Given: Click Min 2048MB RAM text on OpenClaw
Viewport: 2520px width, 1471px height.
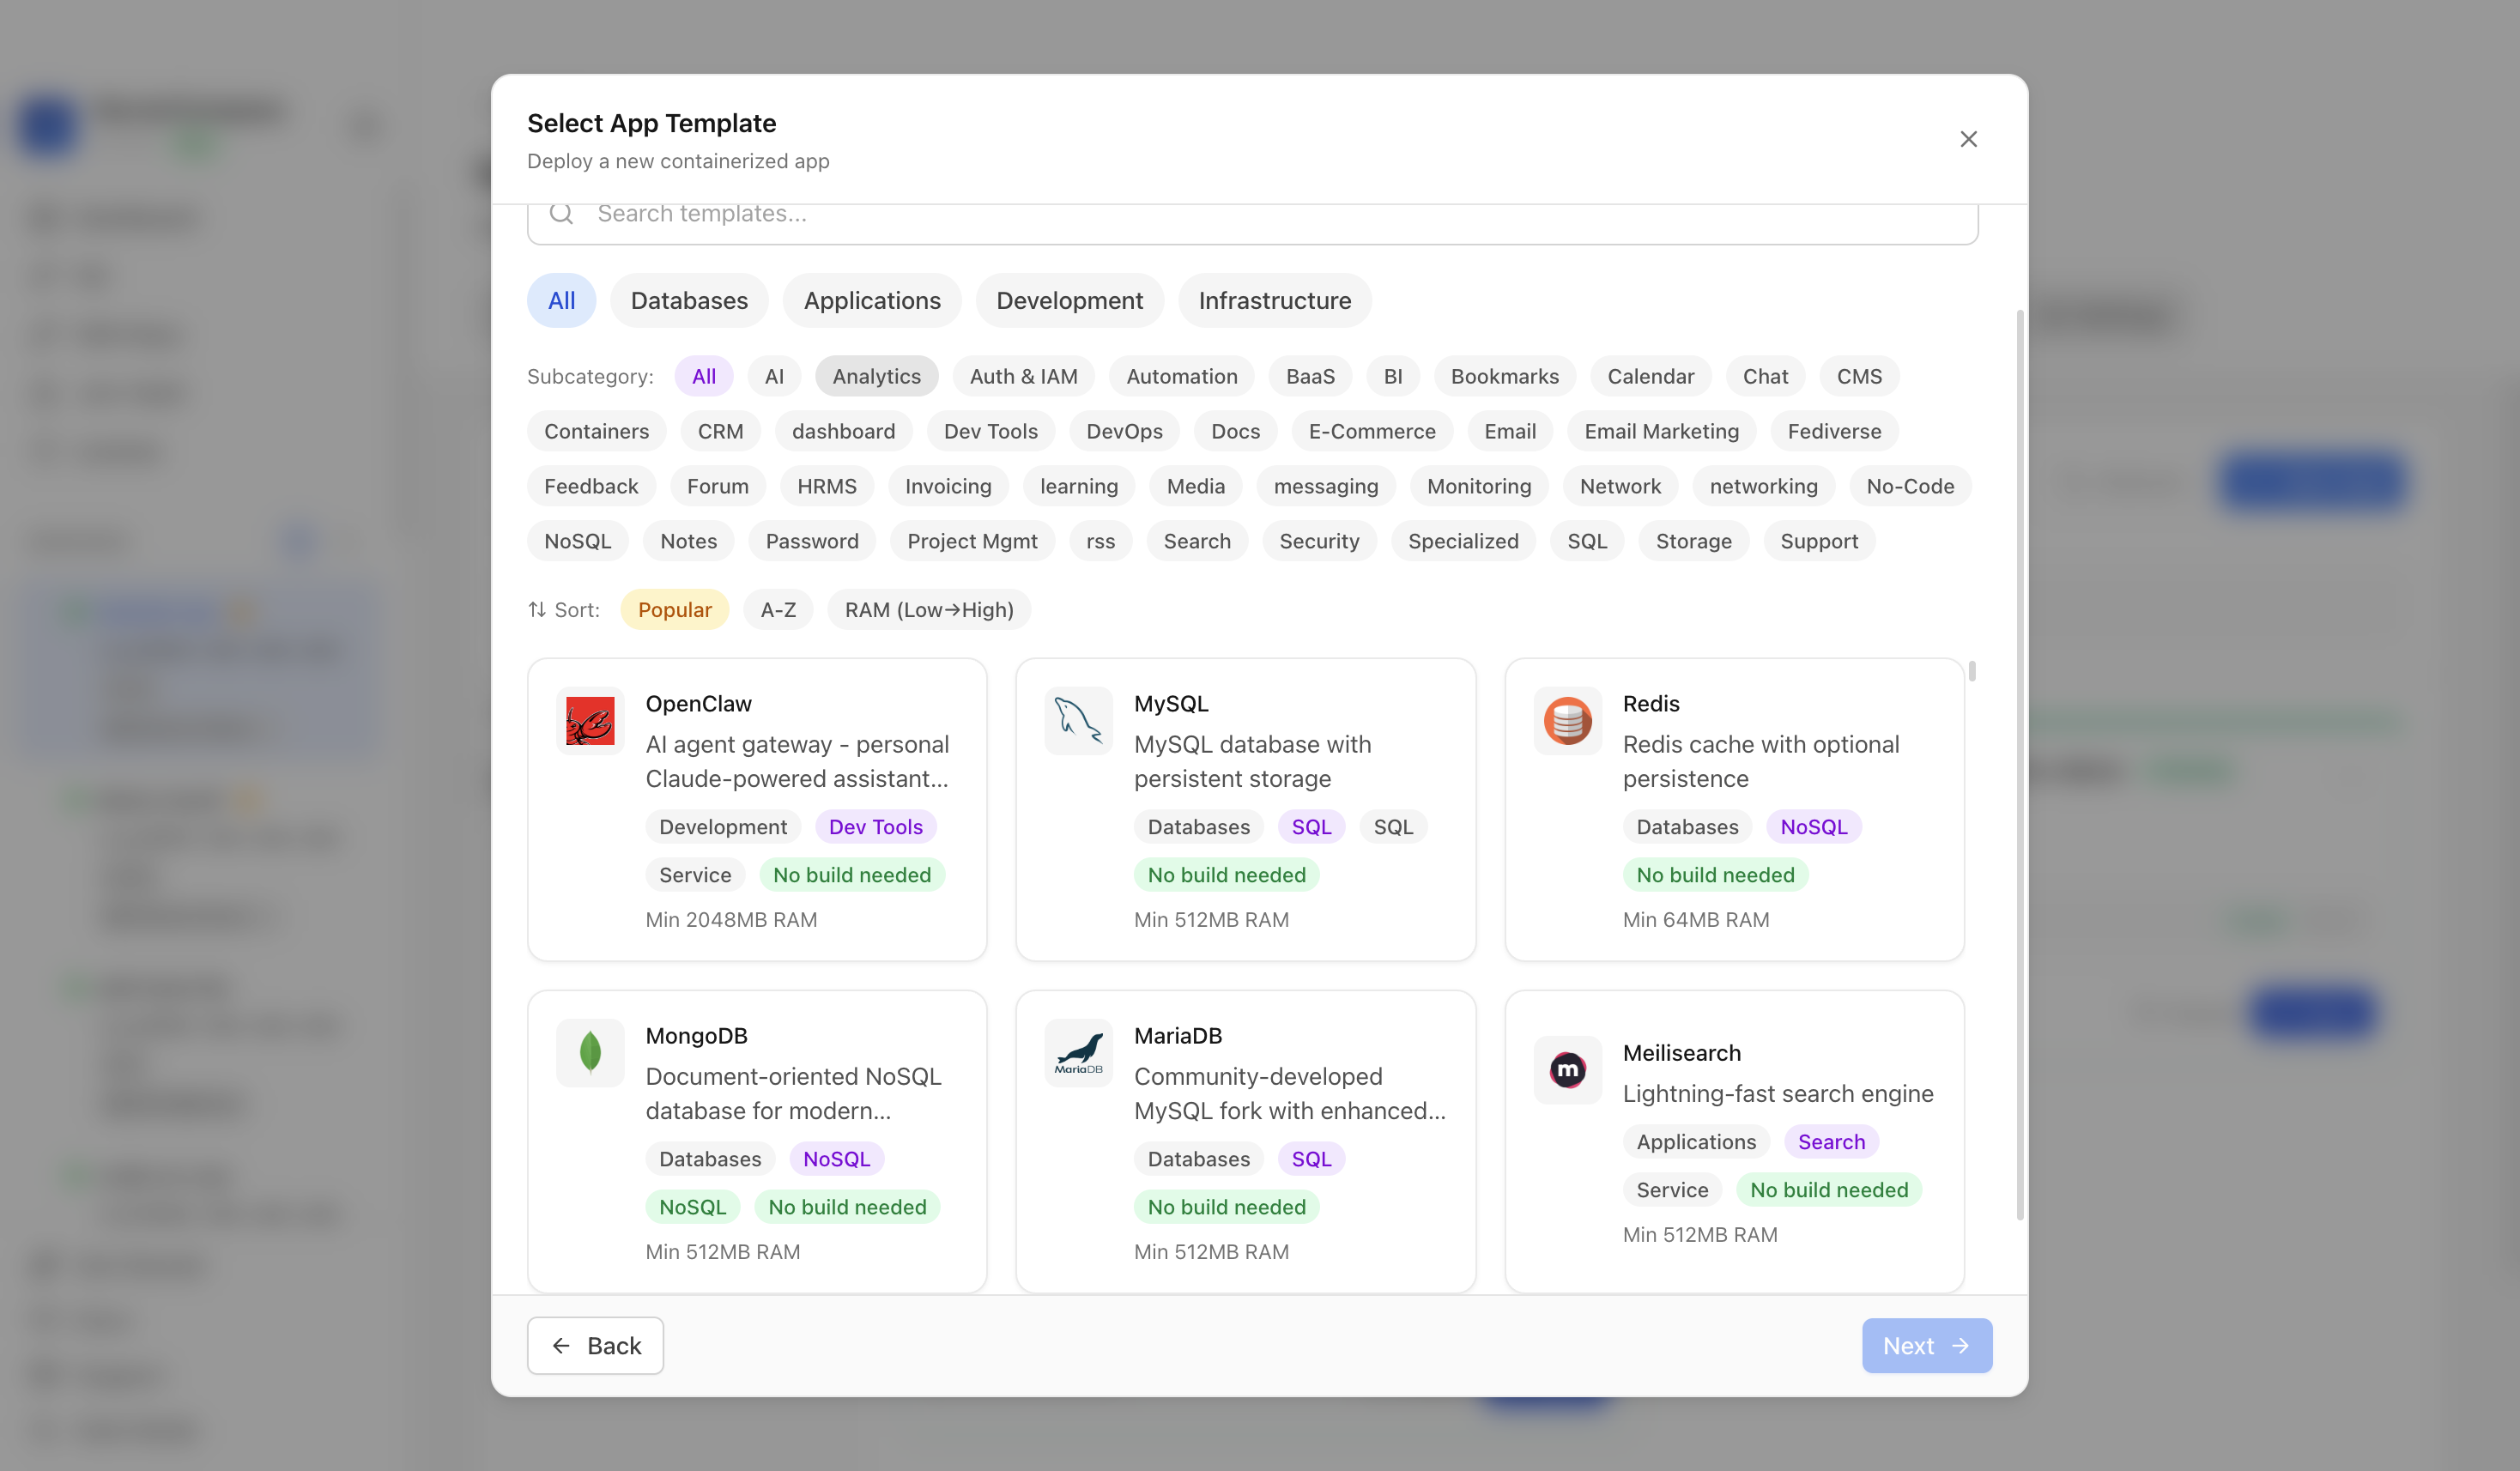Looking at the screenshot, I should click(x=731, y=919).
